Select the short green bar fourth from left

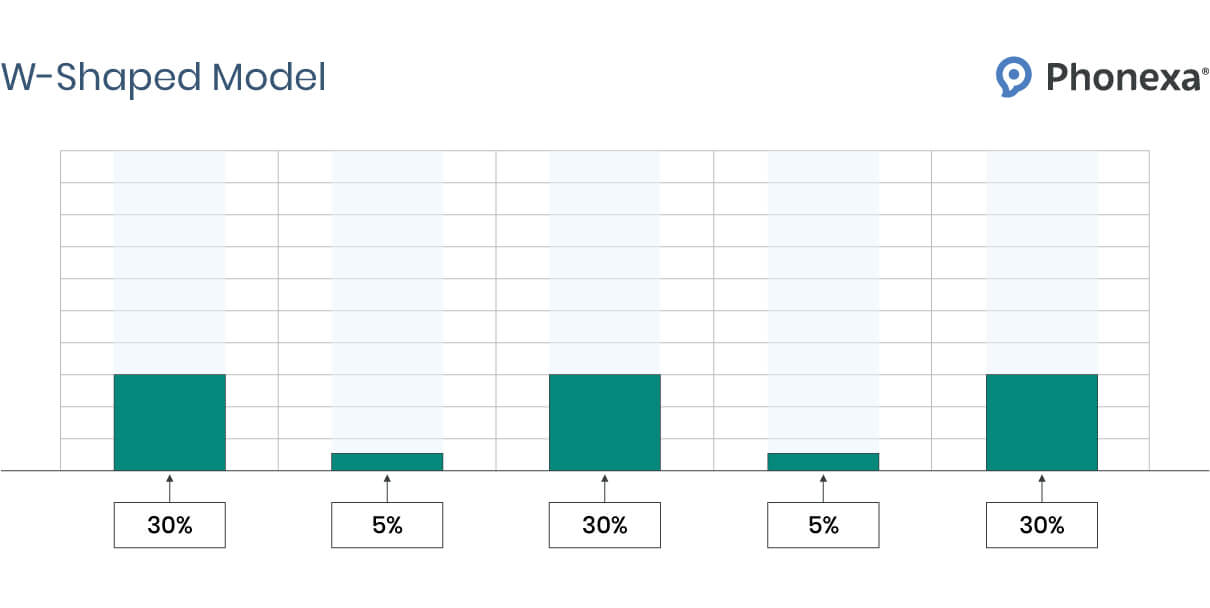coord(823,461)
